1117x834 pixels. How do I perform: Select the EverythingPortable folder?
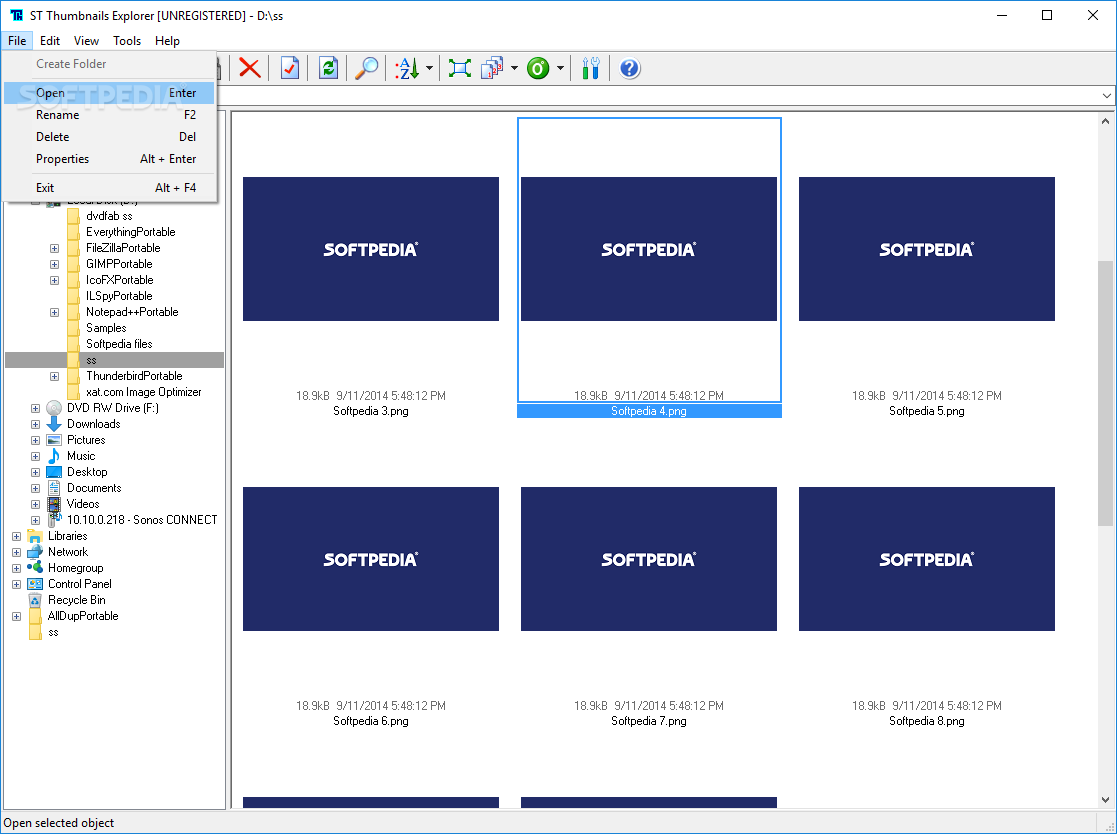coord(130,232)
